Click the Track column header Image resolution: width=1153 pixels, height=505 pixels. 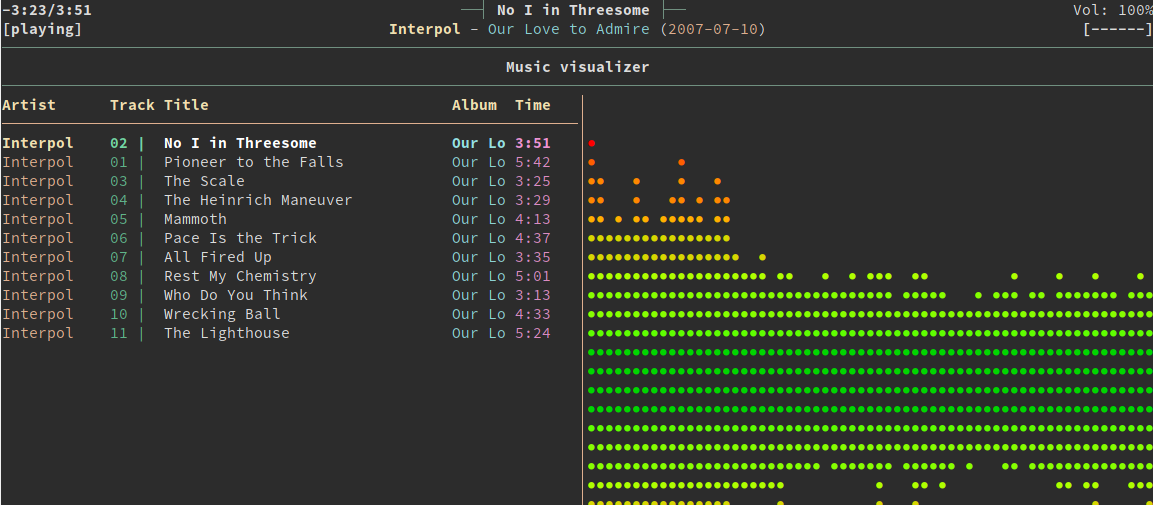(132, 105)
